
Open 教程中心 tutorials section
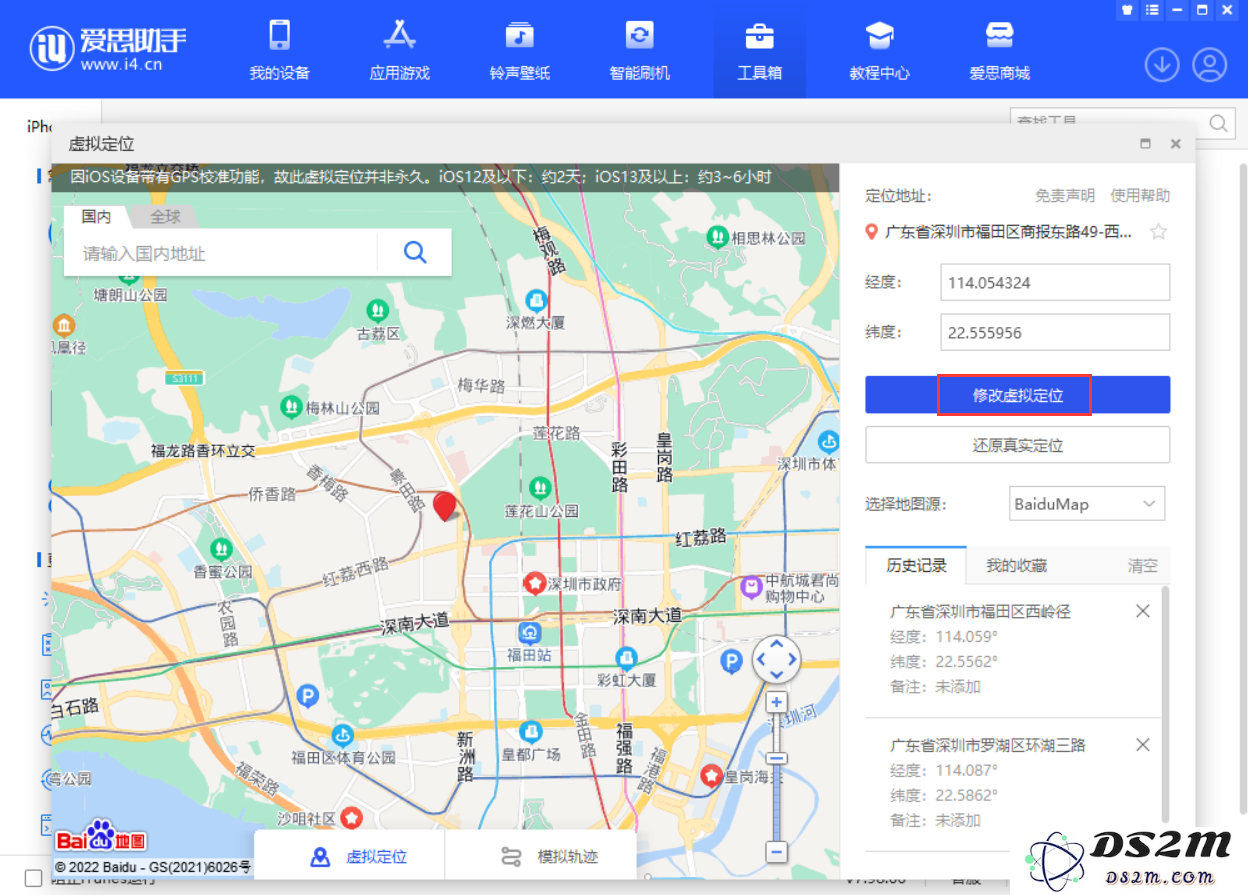click(x=879, y=50)
